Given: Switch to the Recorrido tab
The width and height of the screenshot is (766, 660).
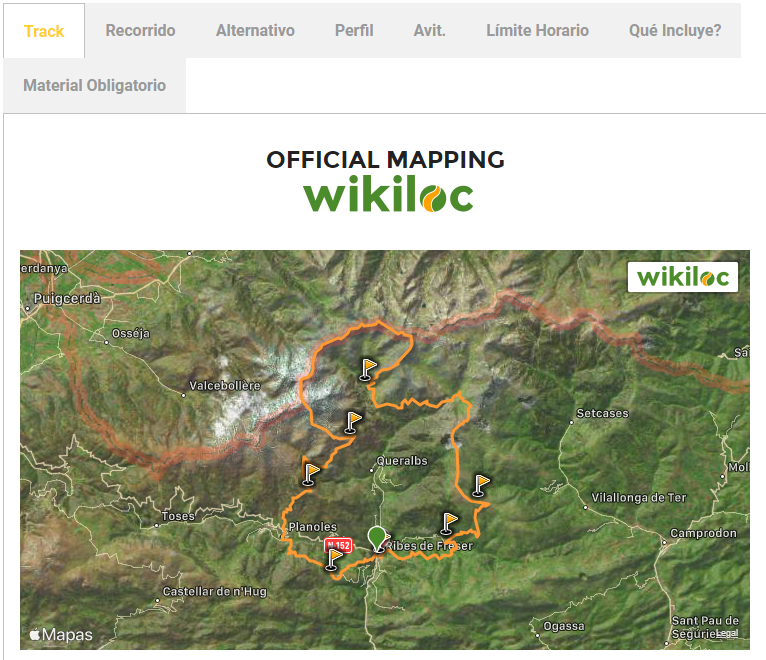Looking at the screenshot, I should coord(140,31).
